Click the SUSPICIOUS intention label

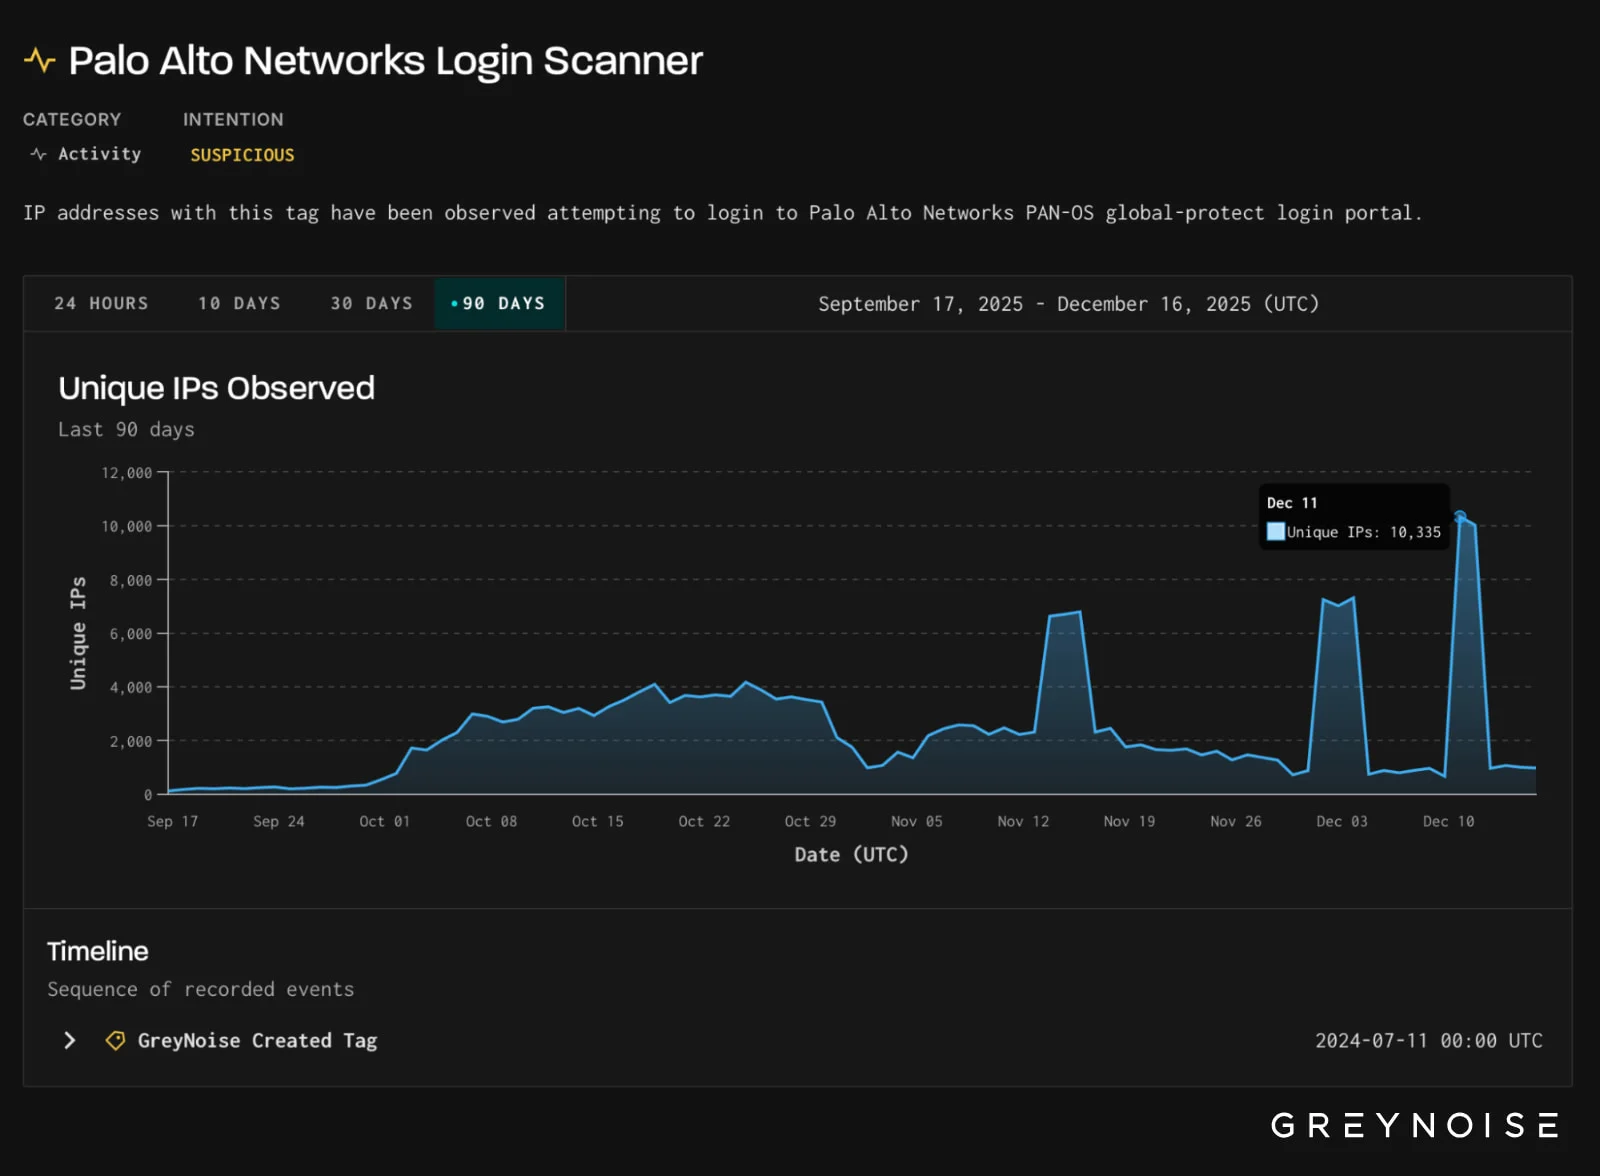(x=242, y=154)
